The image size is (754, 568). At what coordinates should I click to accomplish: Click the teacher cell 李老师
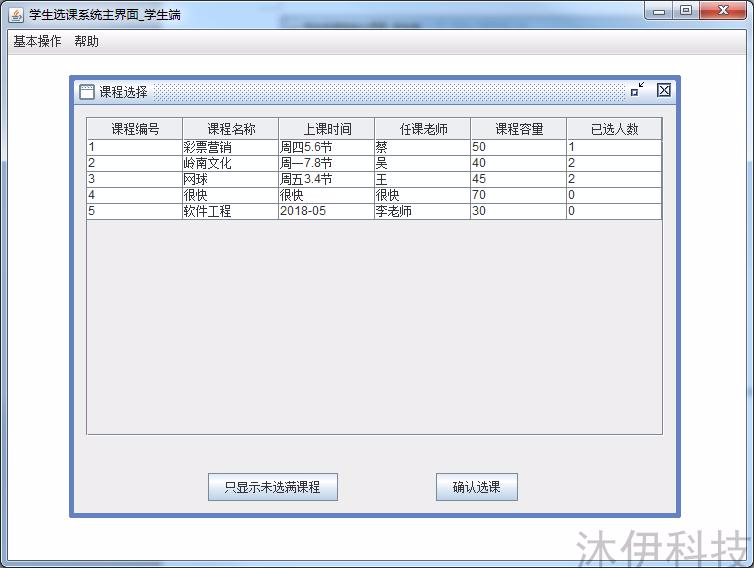point(422,211)
